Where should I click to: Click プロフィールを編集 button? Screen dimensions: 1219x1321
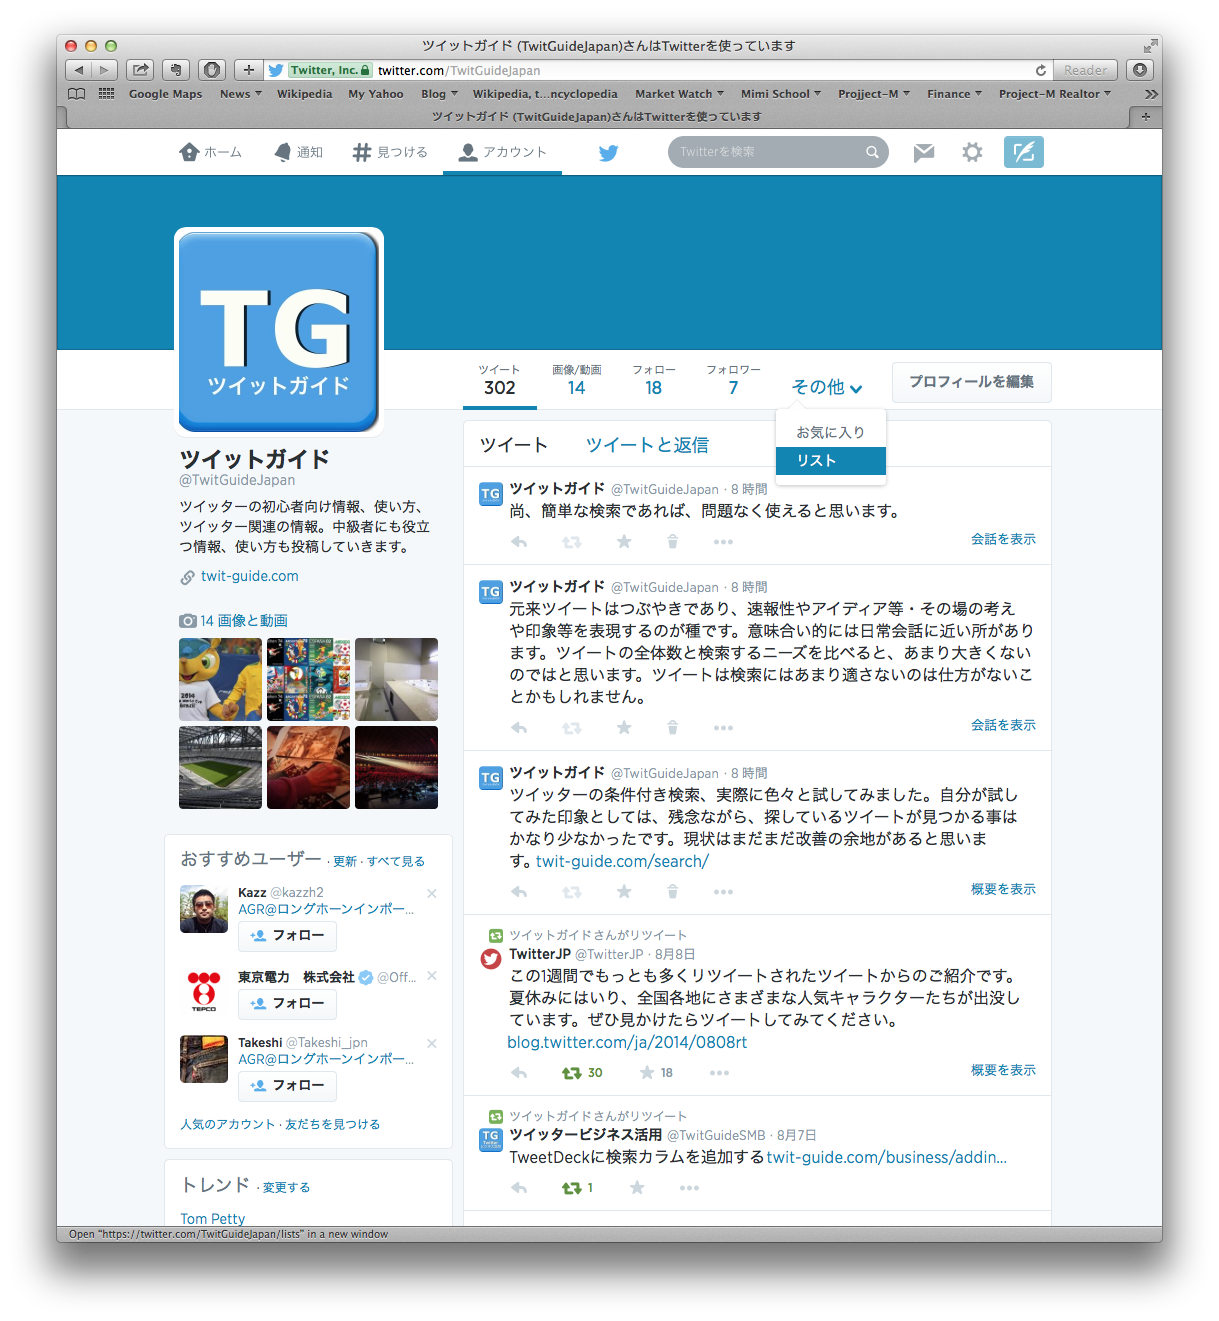pos(971,382)
